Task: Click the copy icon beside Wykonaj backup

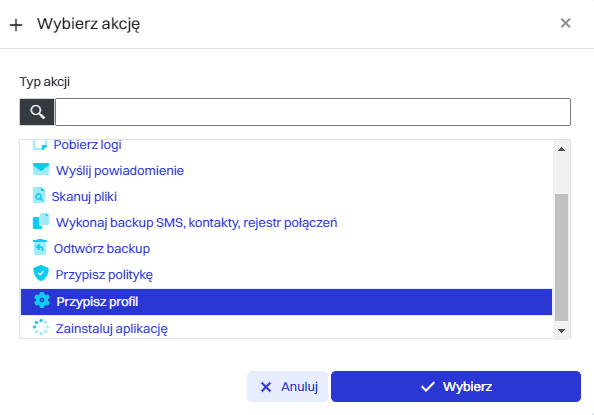Action: [x=41, y=221]
